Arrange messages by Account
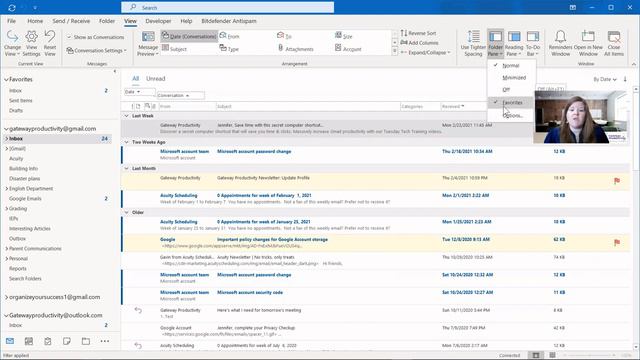 348,49
